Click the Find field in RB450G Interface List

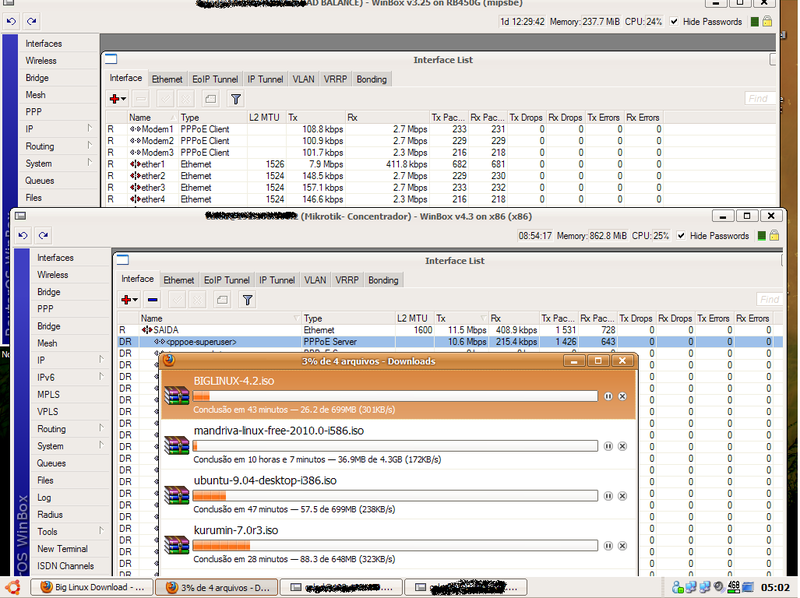[760, 98]
